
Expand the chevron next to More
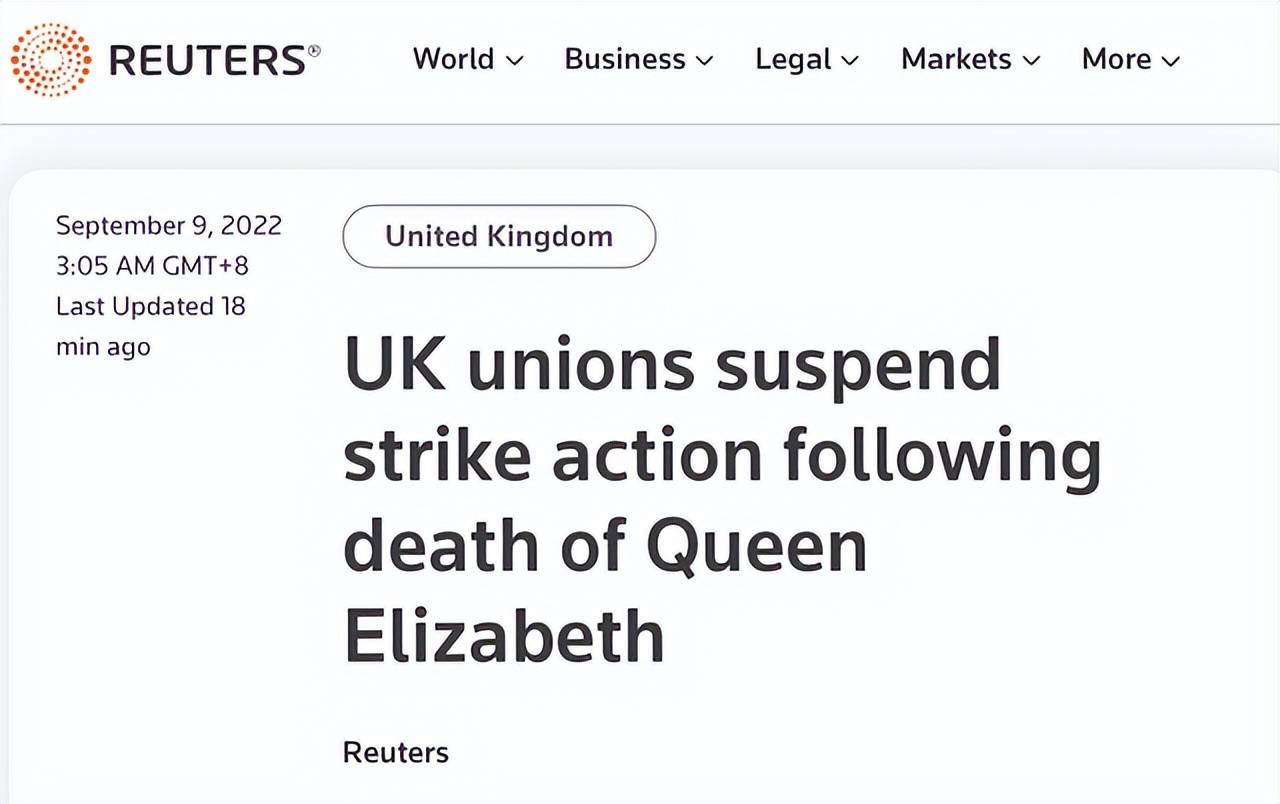coord(1170,61)
